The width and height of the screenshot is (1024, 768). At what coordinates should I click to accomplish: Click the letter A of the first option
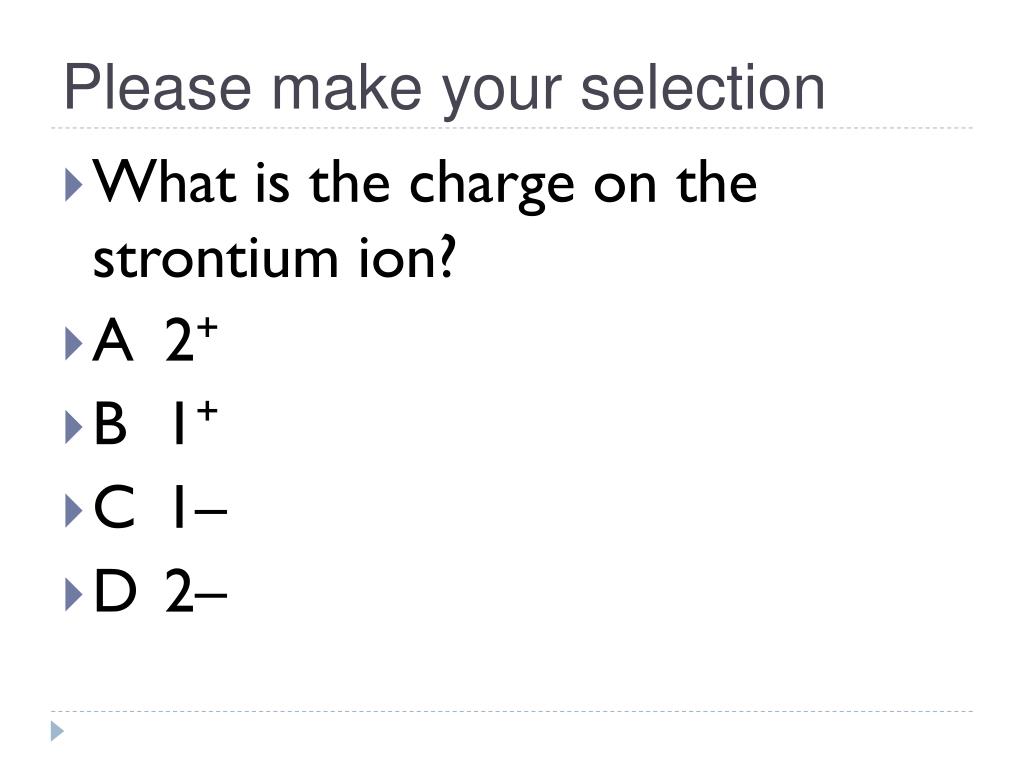tap(113, 340)
